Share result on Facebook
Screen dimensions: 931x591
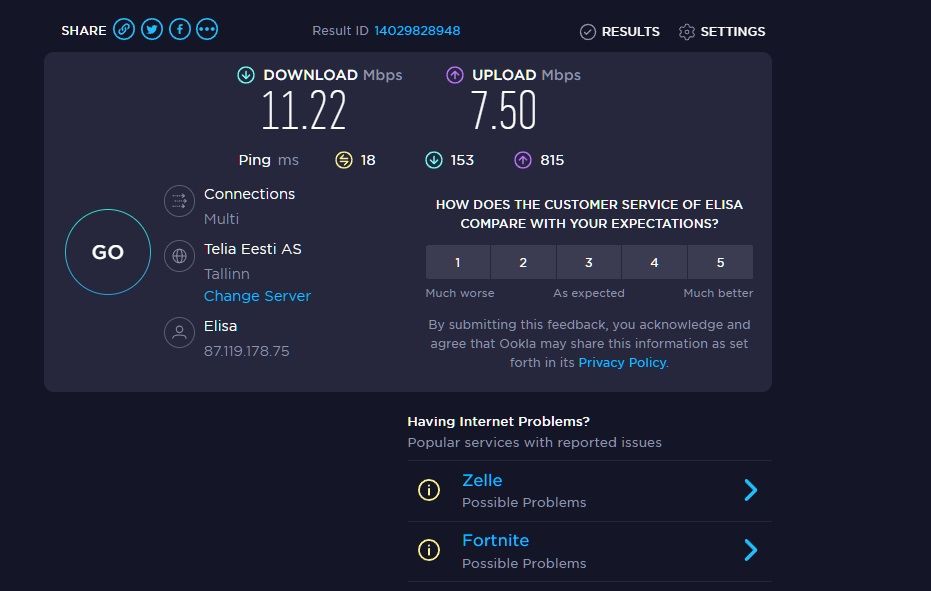coord(180,30)
